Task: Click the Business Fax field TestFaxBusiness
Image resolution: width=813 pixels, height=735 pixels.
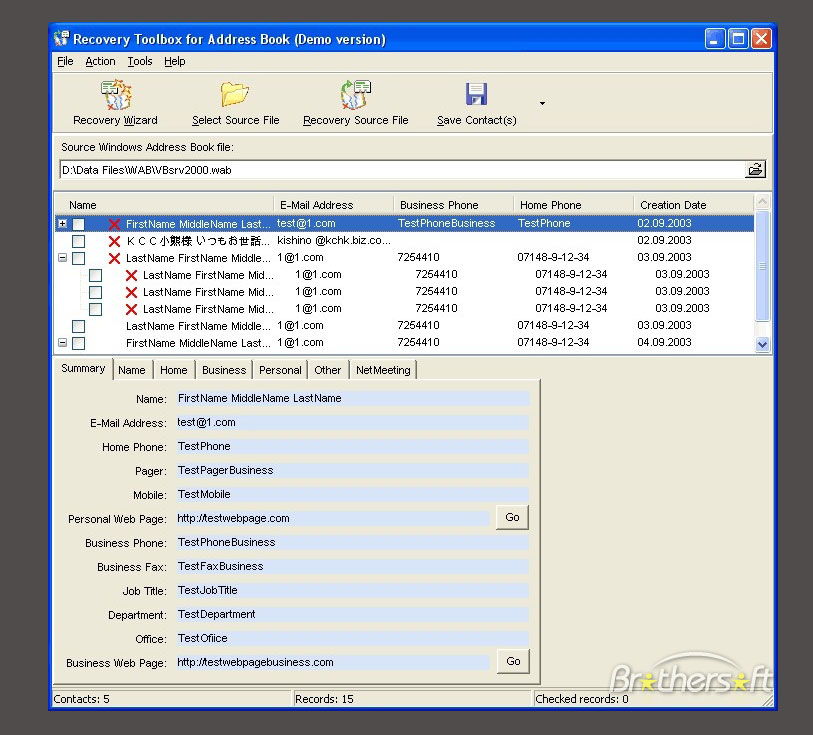Action: coord(353,567)
